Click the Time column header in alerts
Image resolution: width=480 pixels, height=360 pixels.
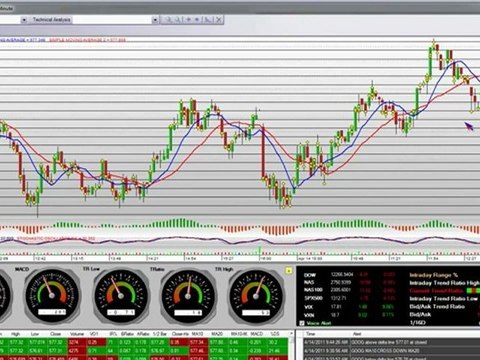tap(310, 334)
